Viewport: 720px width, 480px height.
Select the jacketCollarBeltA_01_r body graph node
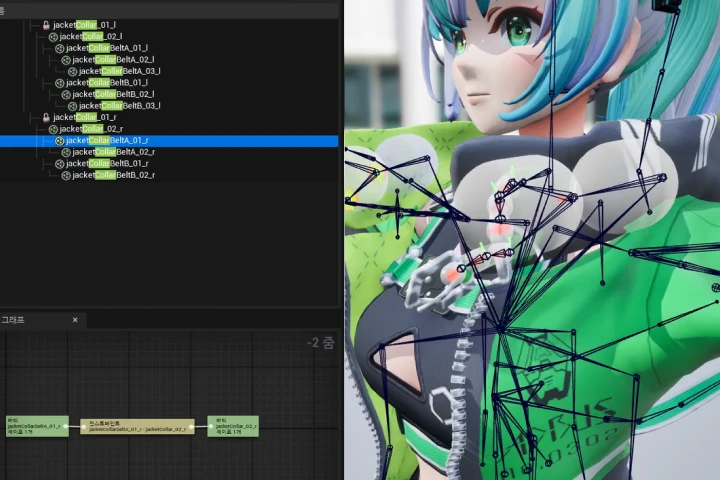(x=35, y=426)
